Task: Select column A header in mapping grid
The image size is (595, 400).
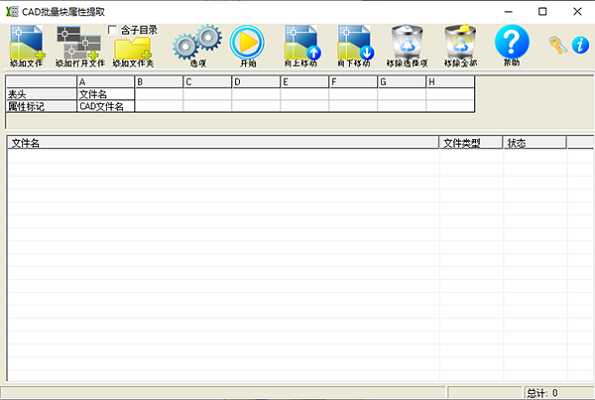Action: [106, 82]
